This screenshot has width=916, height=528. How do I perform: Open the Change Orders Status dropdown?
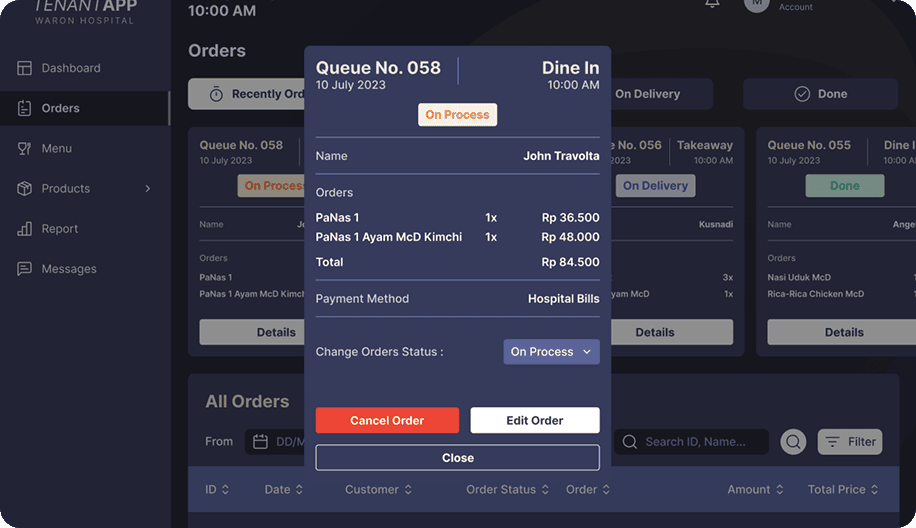click(x=551, y=352)
